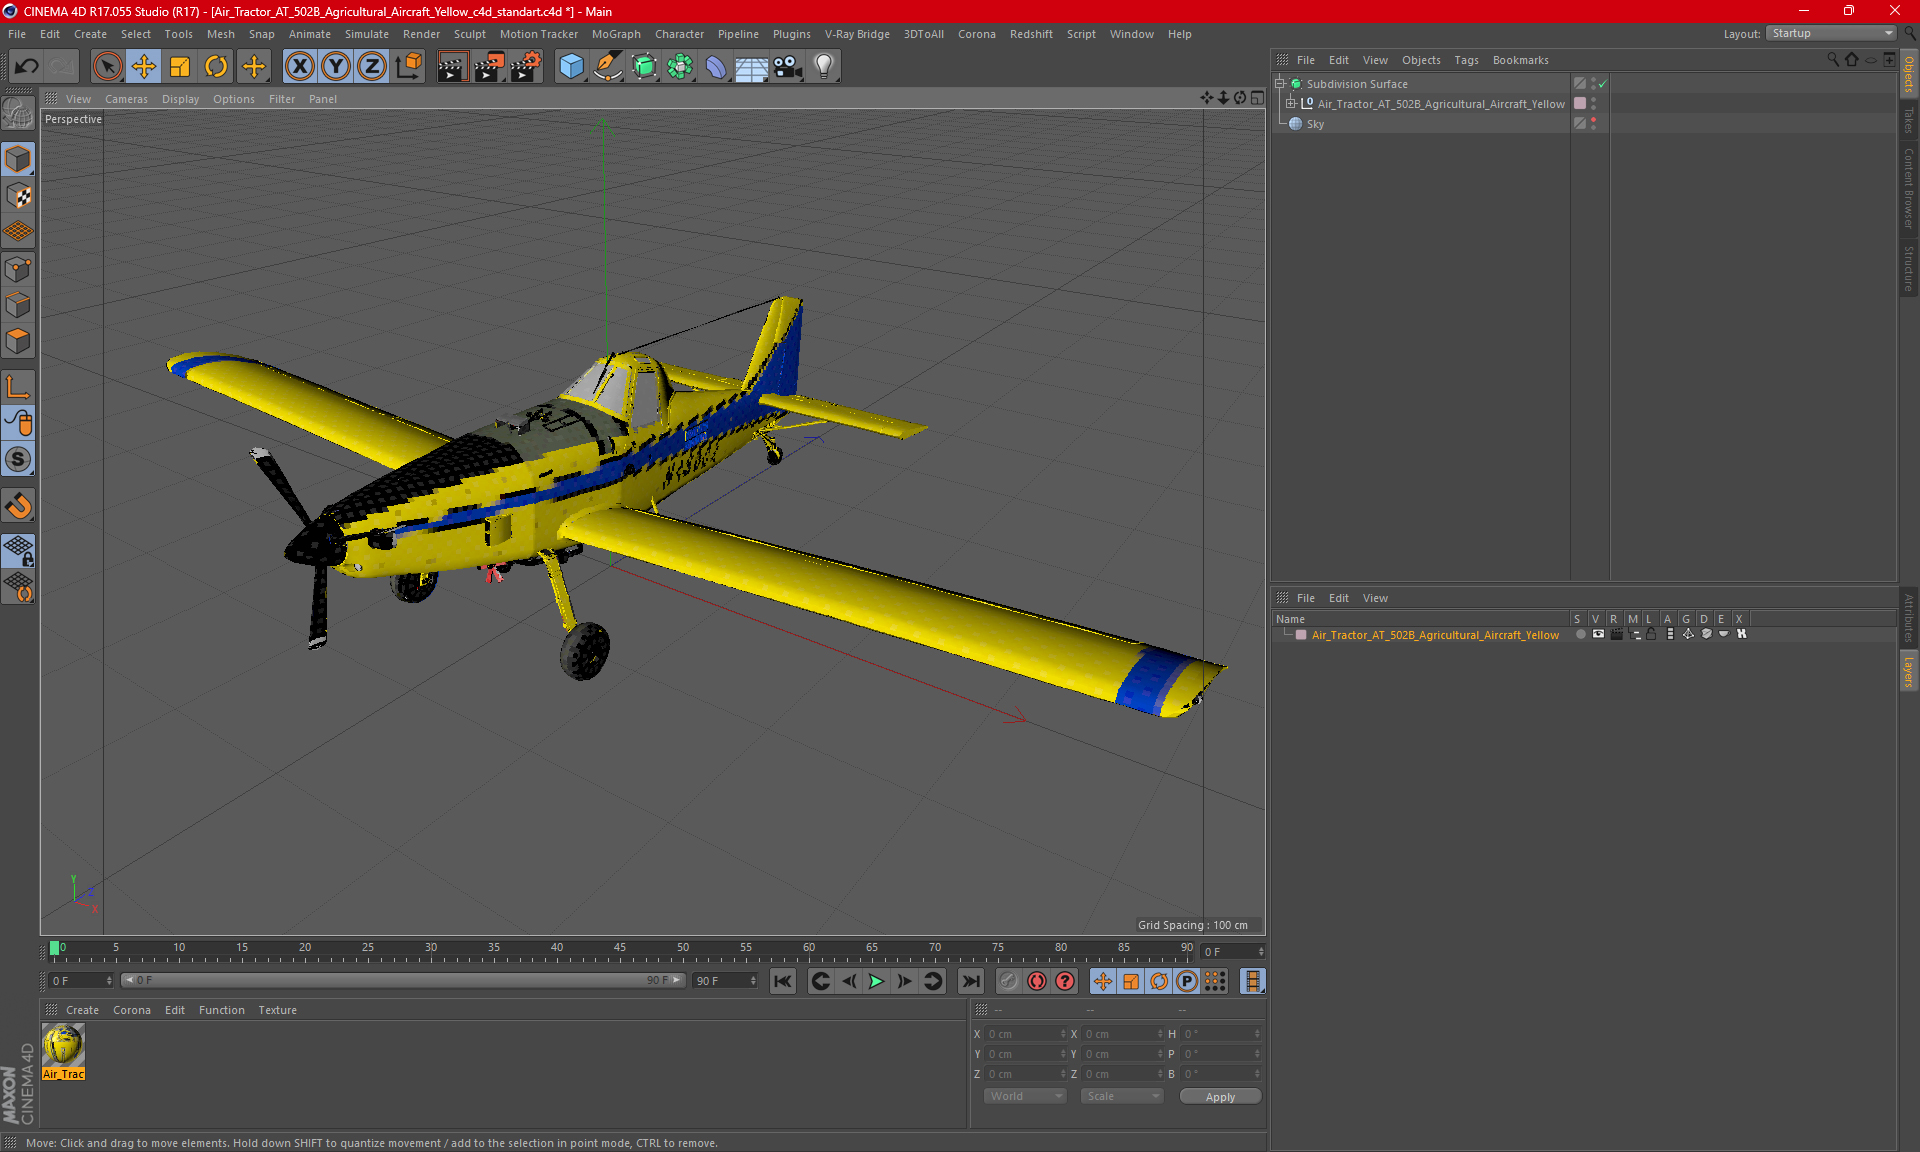
Task: Click the Light bulb object icon
Action: [823, 67]
